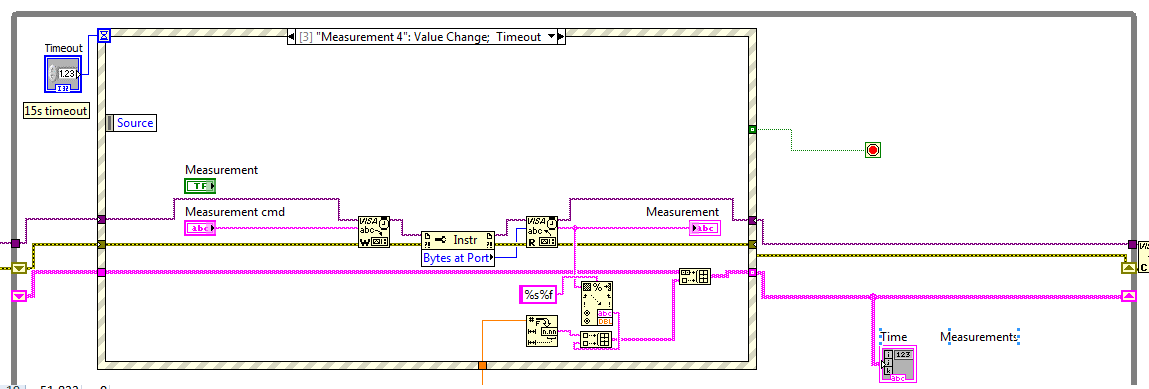Select the Format Date/Time String node
Image resolution: width=1149 pixels, height=389 pixels.
point(542,330)
